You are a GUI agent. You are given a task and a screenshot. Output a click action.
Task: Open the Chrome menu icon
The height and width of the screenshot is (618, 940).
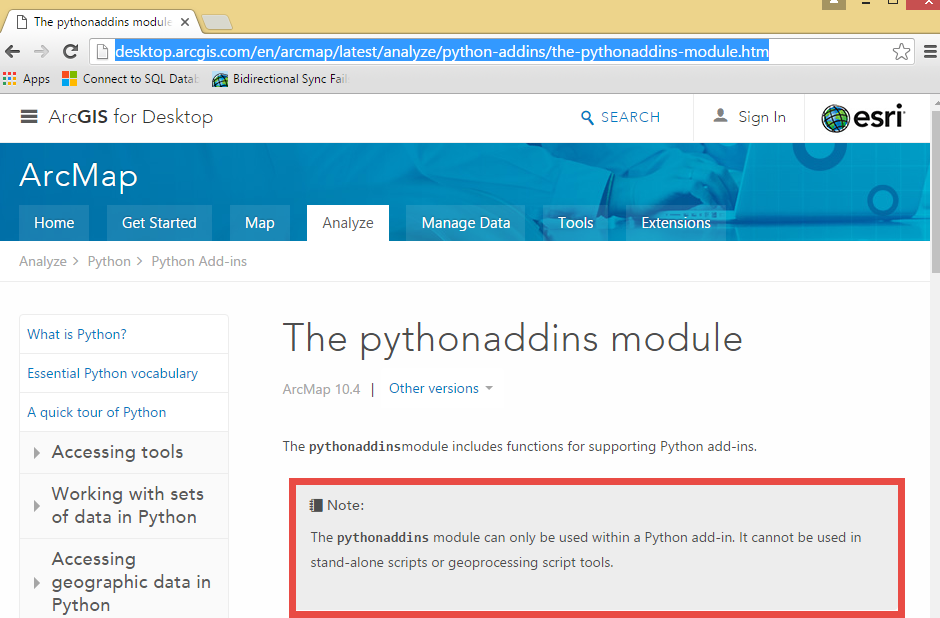click(x=930, y=52)
